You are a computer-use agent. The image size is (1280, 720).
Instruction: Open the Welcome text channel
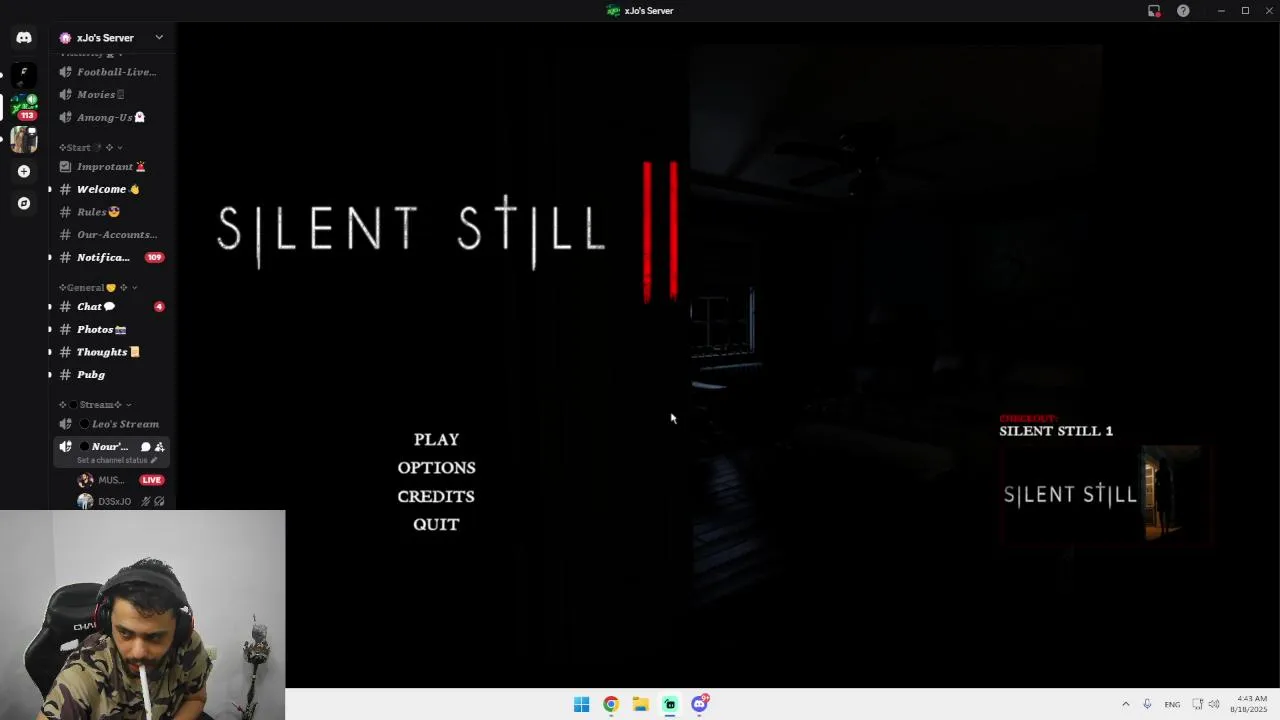[111, 189]
